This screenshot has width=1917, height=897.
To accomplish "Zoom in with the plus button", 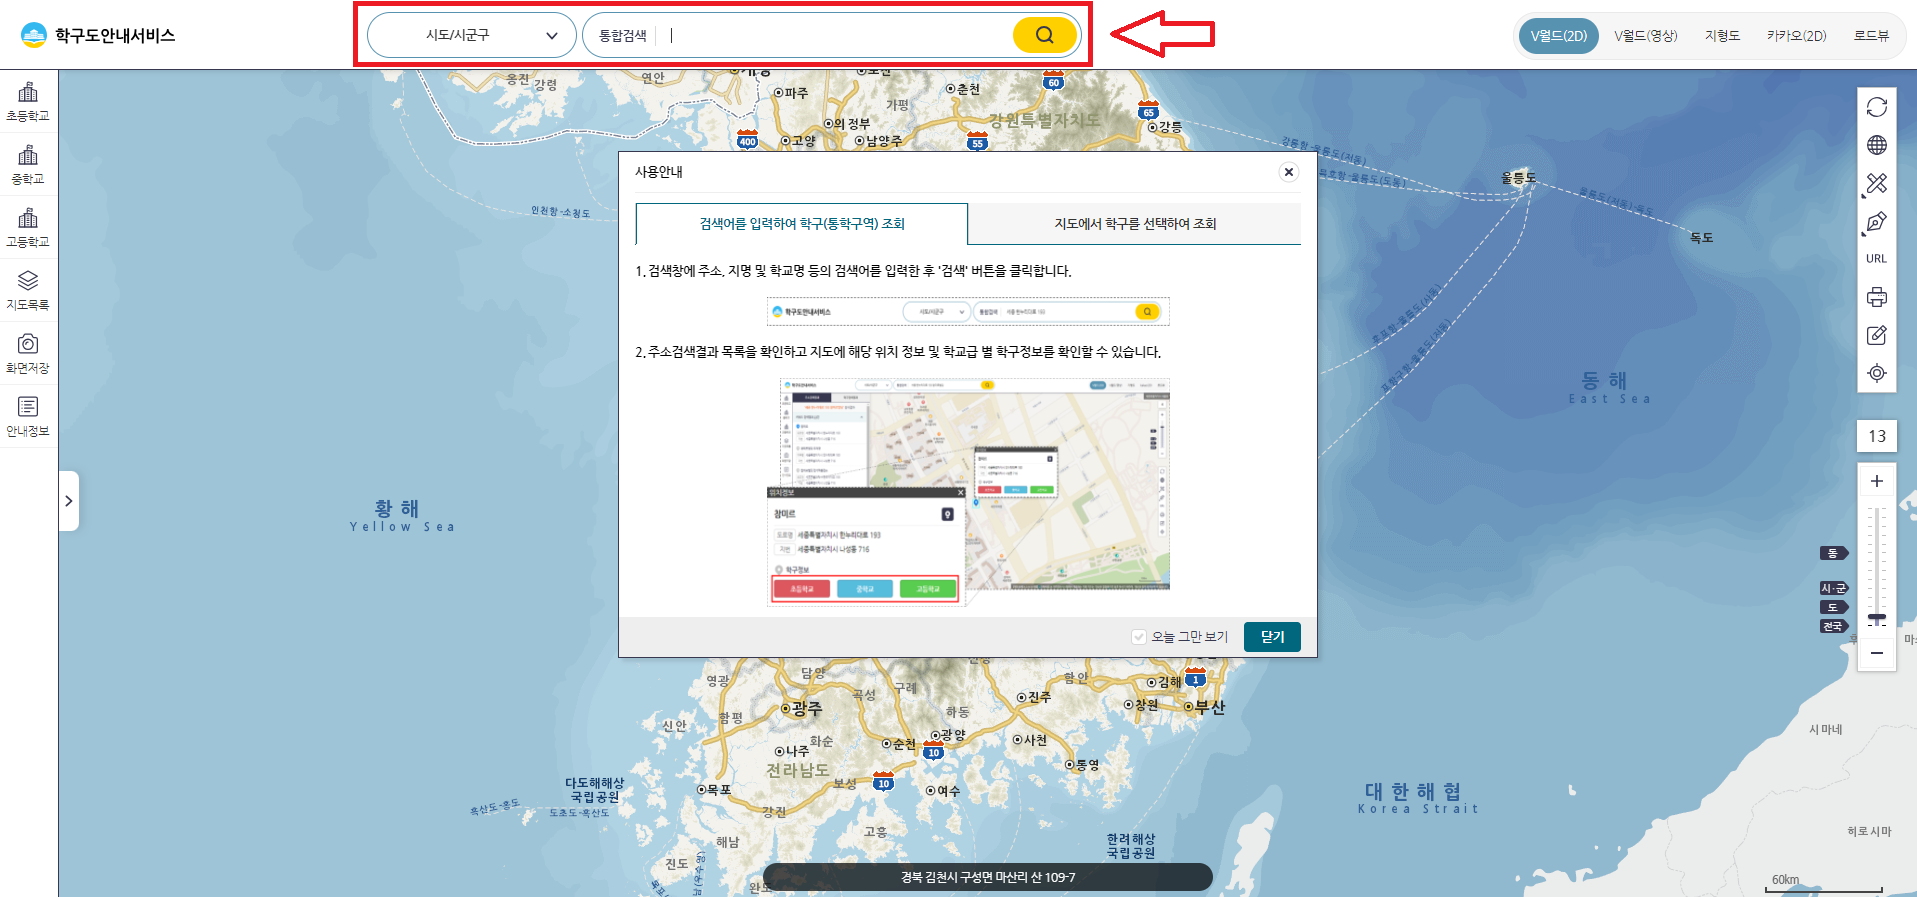I will tap(1877, 481).
